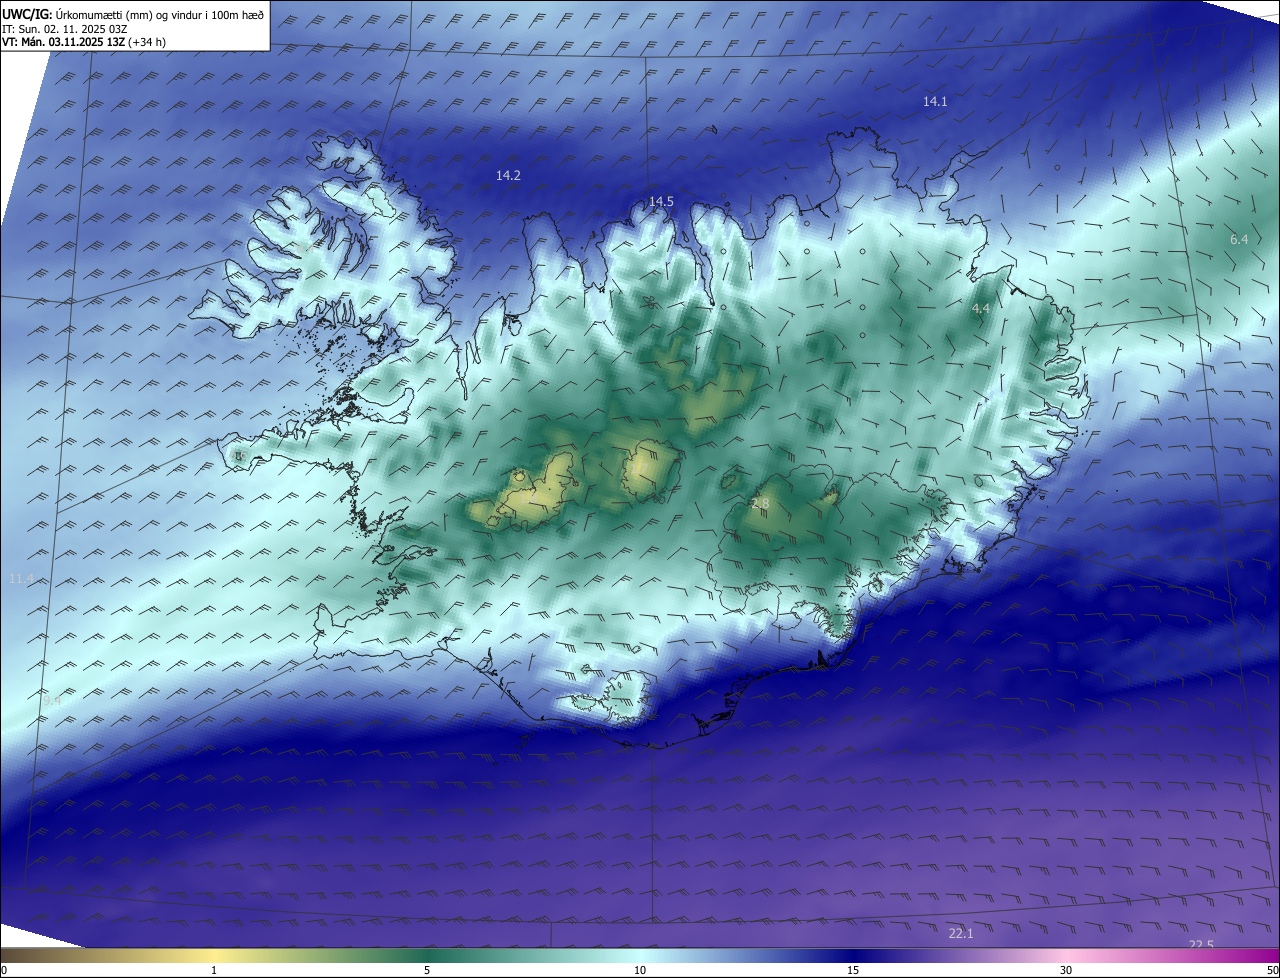Click the 15 label on the colour scale
This screenshot has height=978, width=1280.
(853, 970)
